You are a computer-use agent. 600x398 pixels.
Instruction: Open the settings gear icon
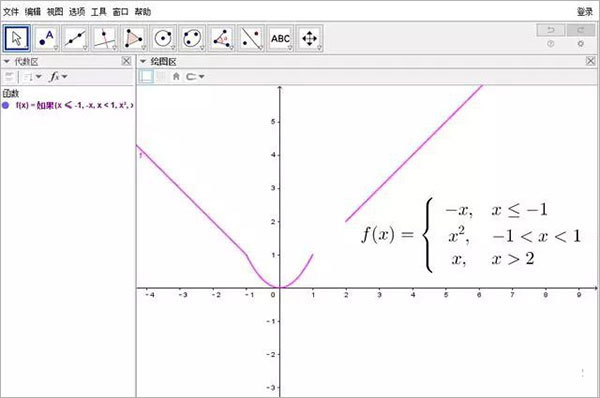580,44
